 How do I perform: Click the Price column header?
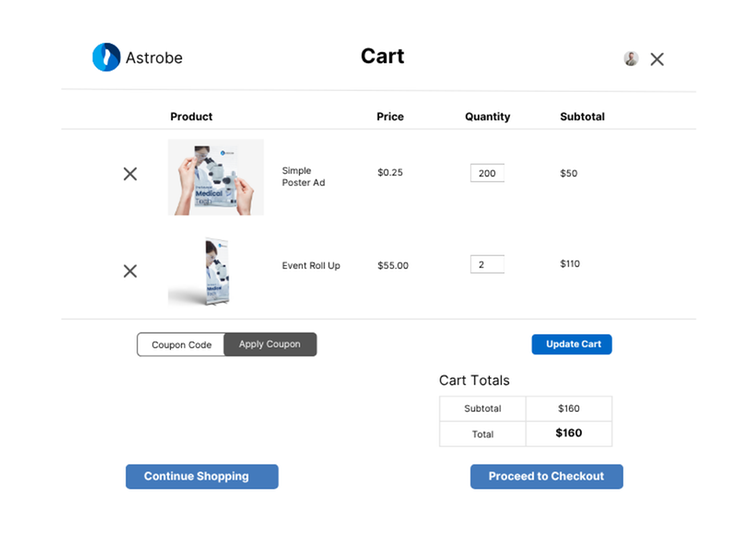click(x=390, y=117)
